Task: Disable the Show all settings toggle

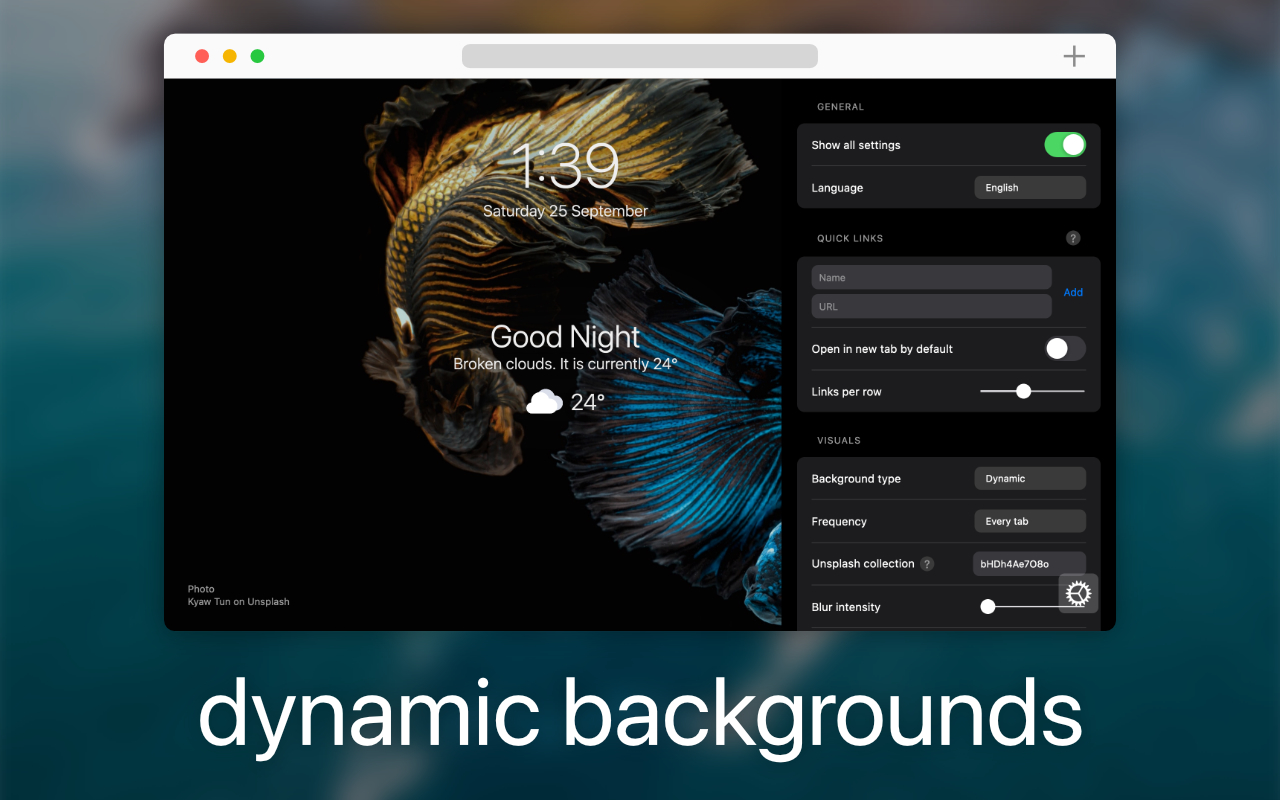Action: pos(1065,144)
